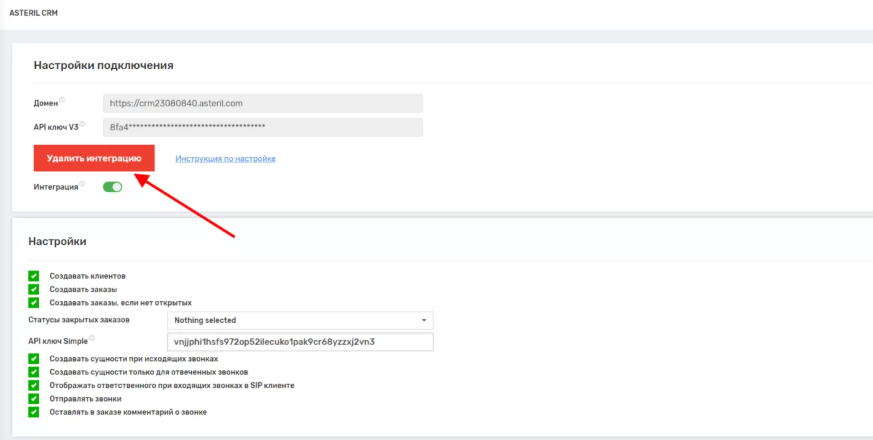Image resolution: width=873 pixels, height=440 pixels.
Task: Toggle Создавать сущности только для отвеченных звонков
Action: click(x=34, y=371)
